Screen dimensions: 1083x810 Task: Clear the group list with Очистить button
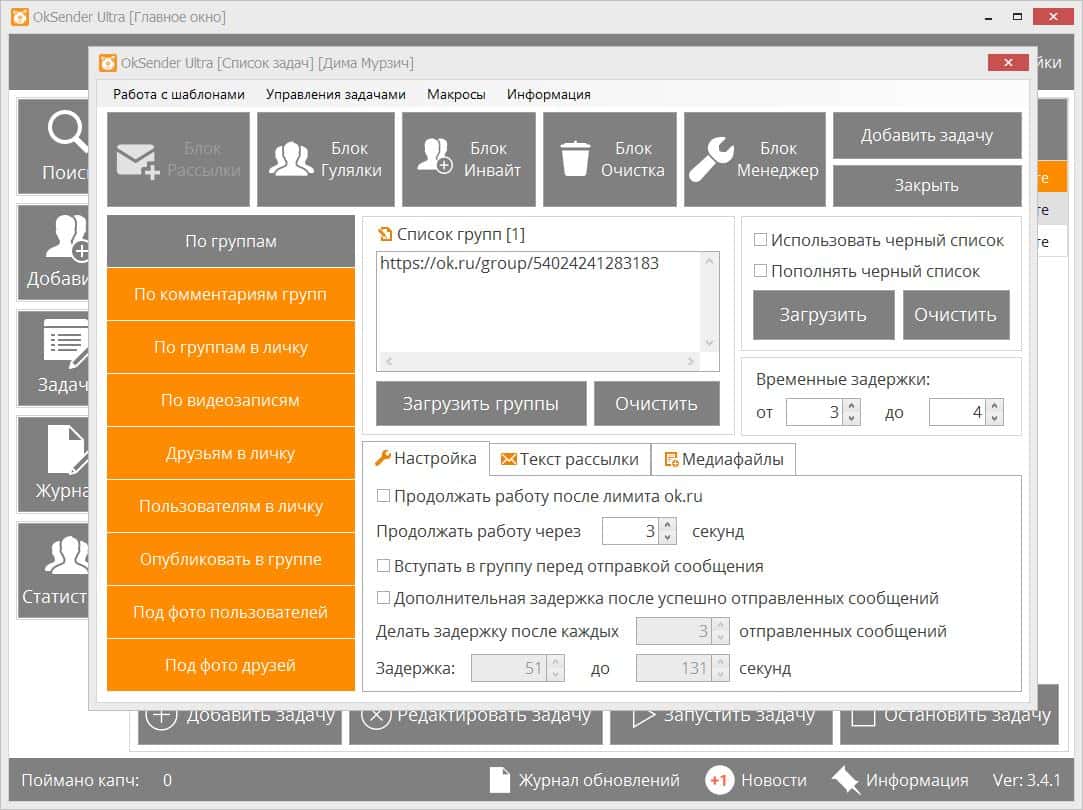click(656, 403)
